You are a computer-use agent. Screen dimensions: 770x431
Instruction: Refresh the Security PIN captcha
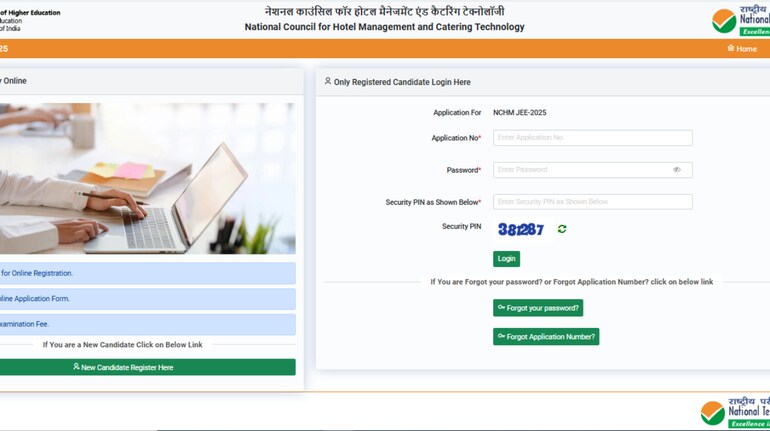562,229
